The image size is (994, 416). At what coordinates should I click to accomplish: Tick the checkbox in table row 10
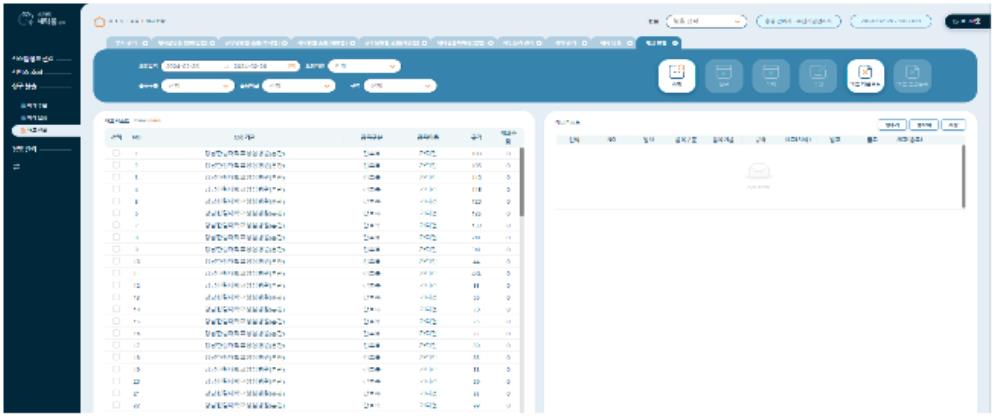[116, 261]
